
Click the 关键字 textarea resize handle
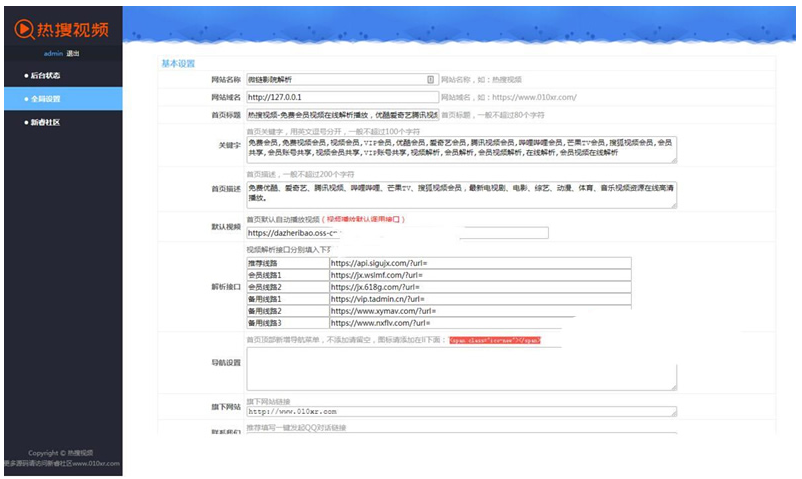(674, 159)
